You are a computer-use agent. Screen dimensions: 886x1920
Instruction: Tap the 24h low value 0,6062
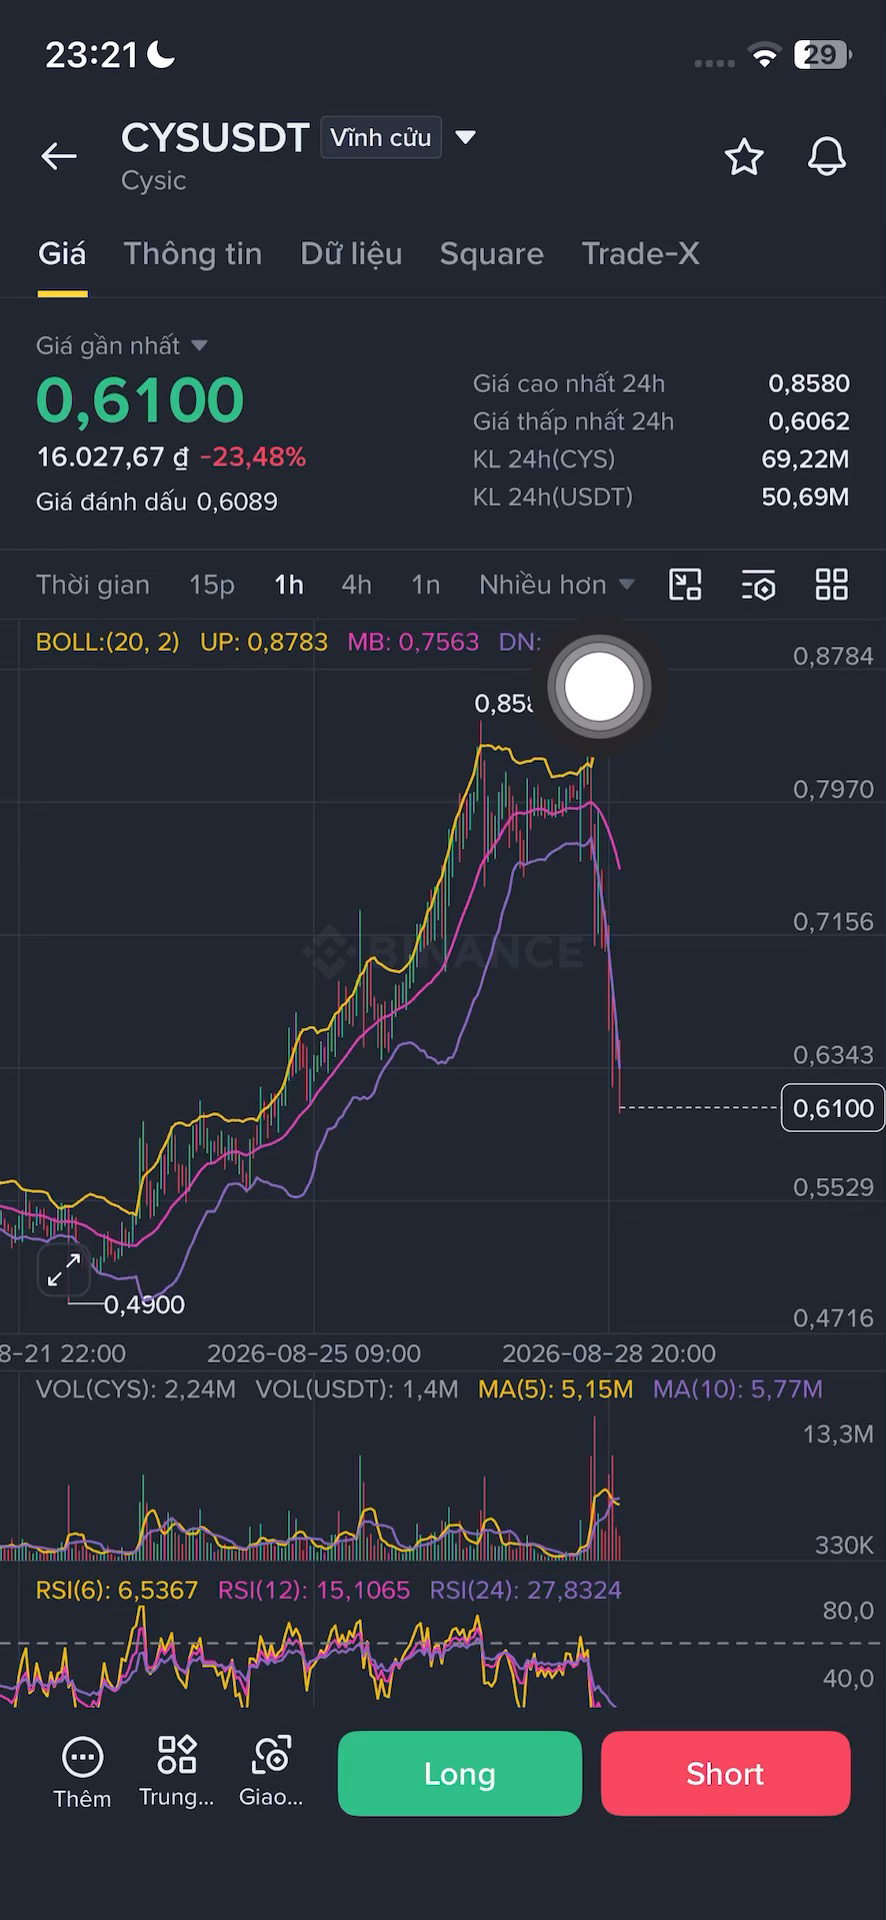tap(809, 421)
